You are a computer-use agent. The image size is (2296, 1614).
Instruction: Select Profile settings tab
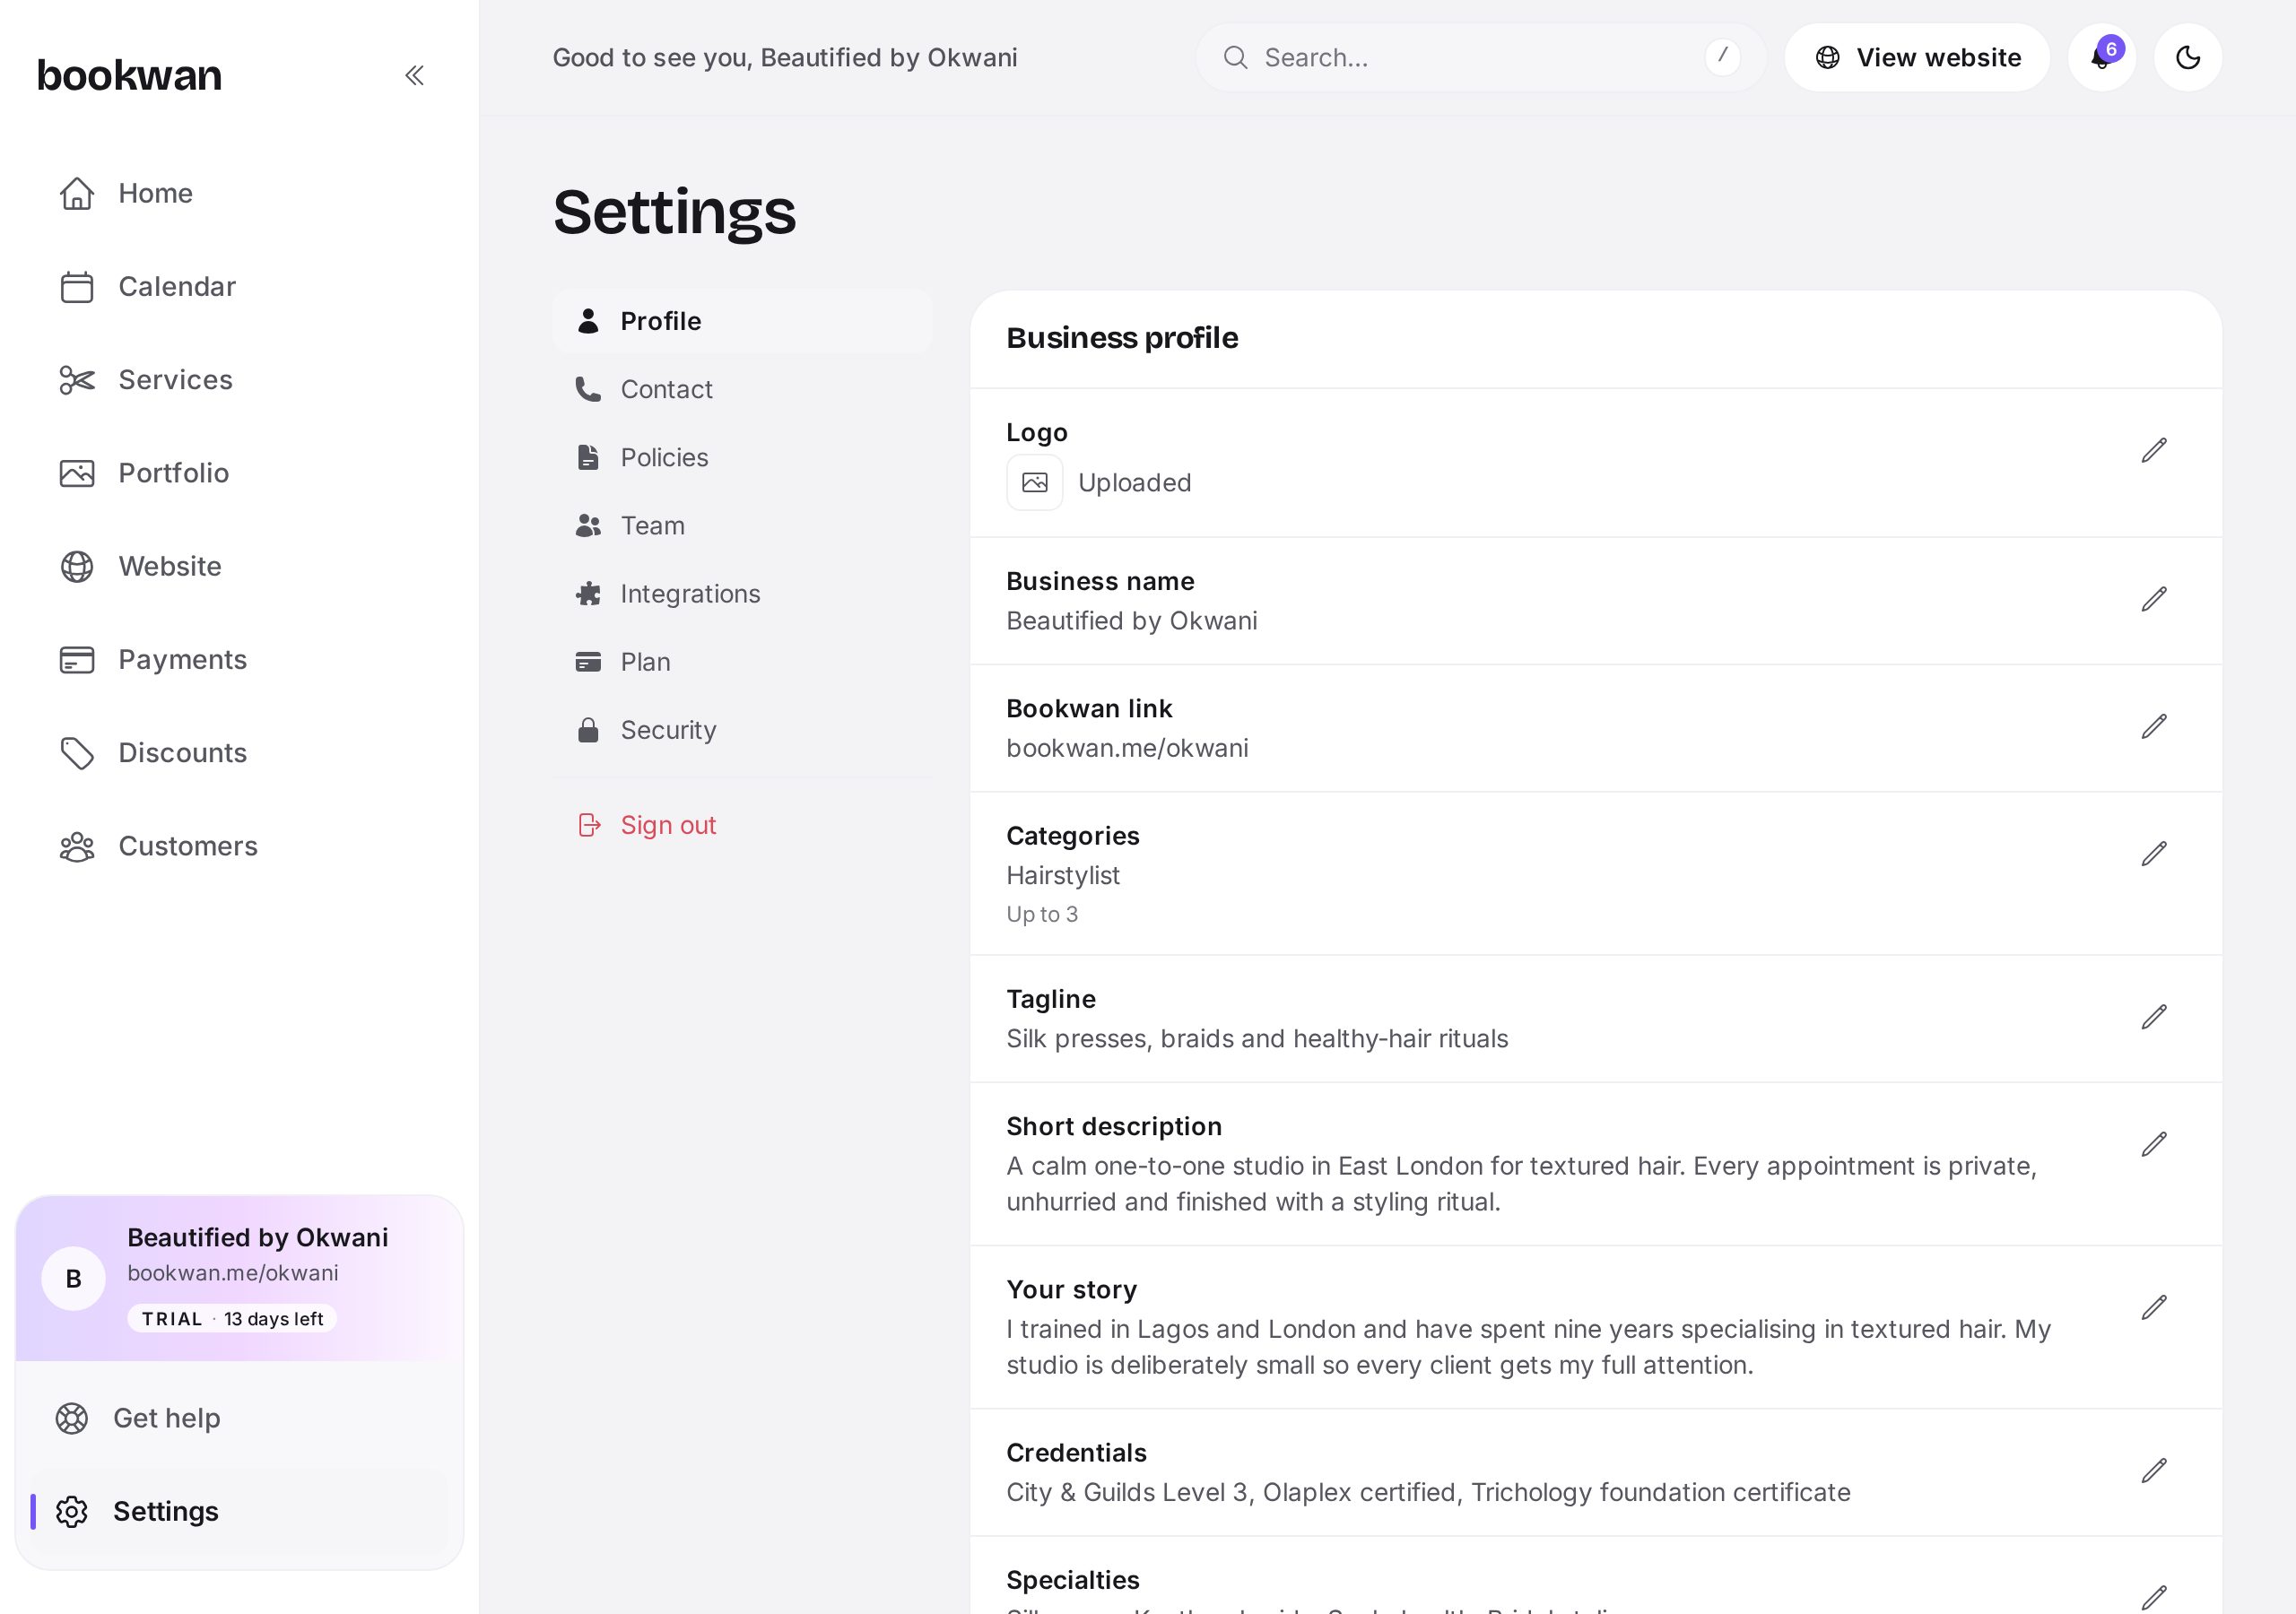coord(742,321)
